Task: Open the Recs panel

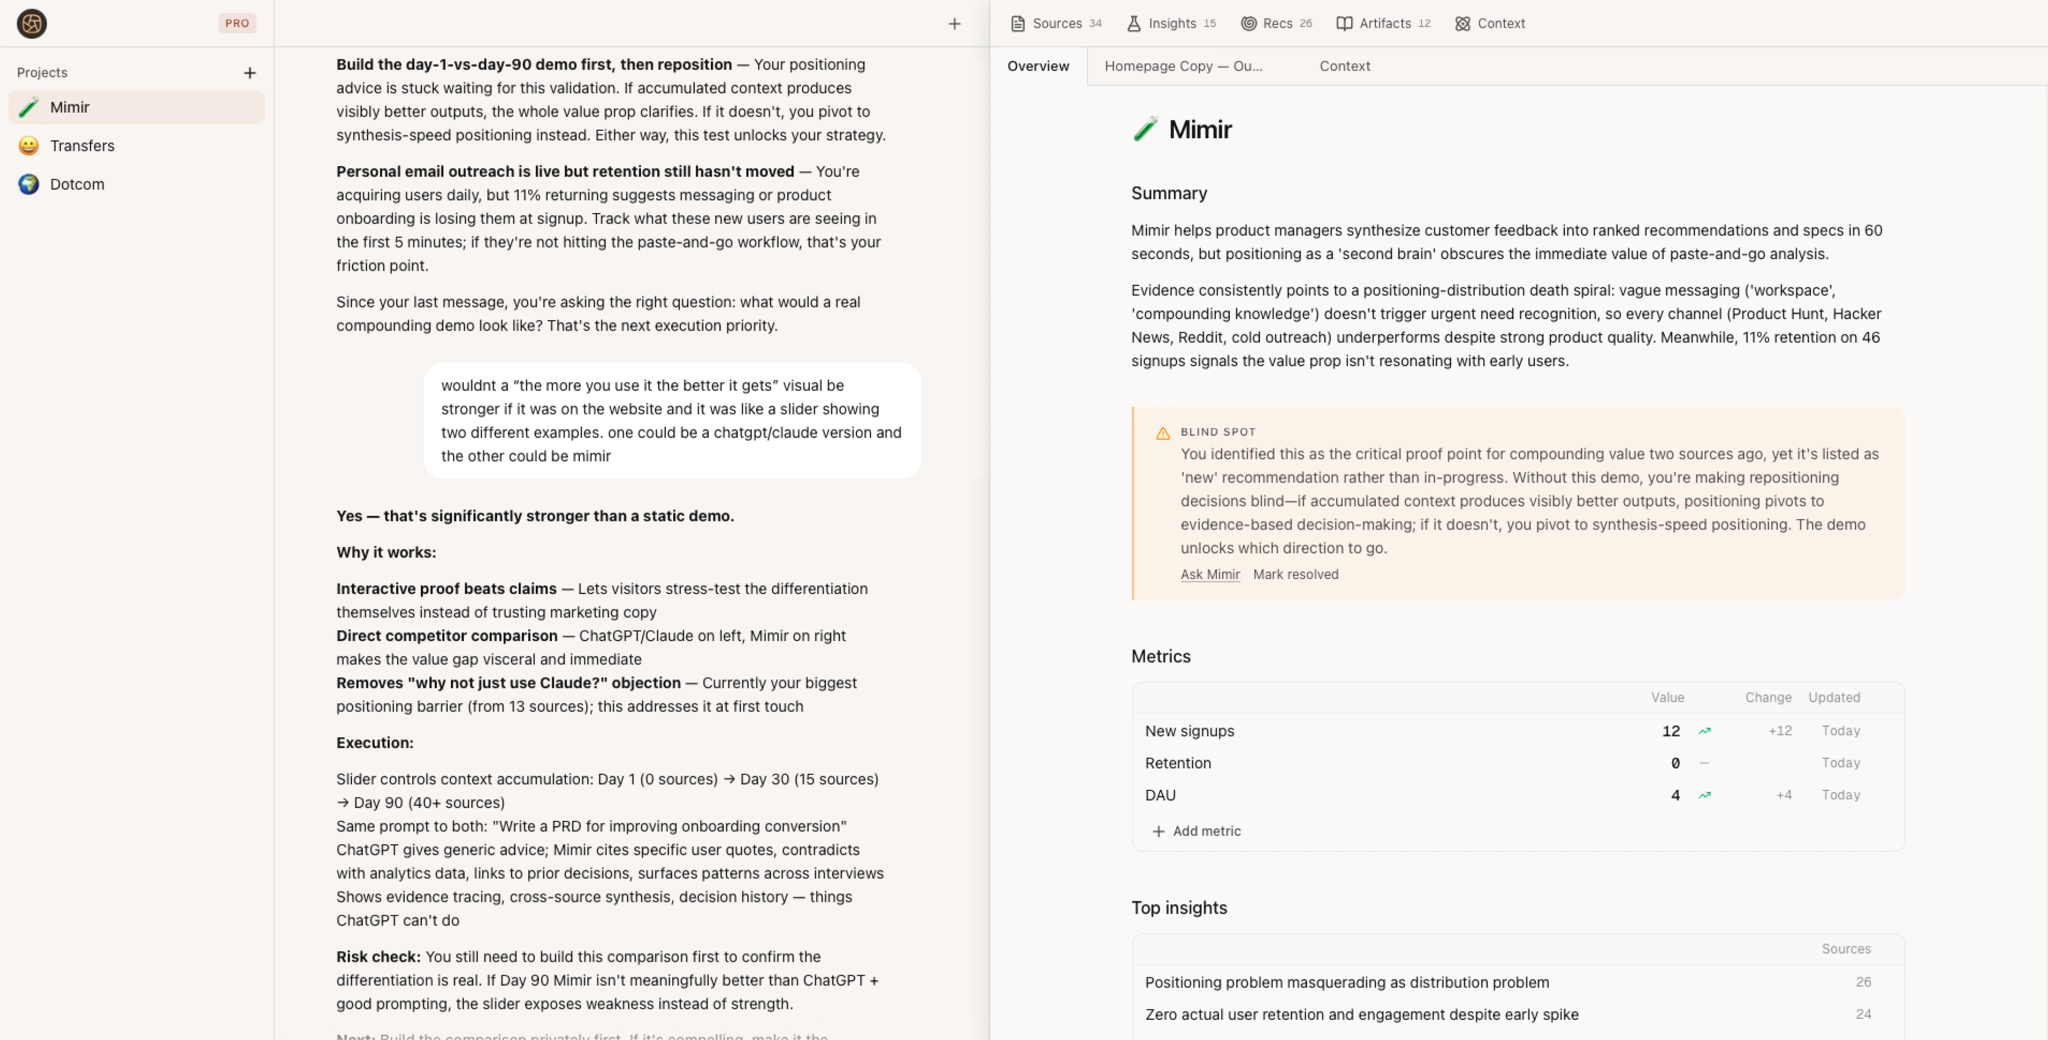Action: click(x=1275, y=23)
